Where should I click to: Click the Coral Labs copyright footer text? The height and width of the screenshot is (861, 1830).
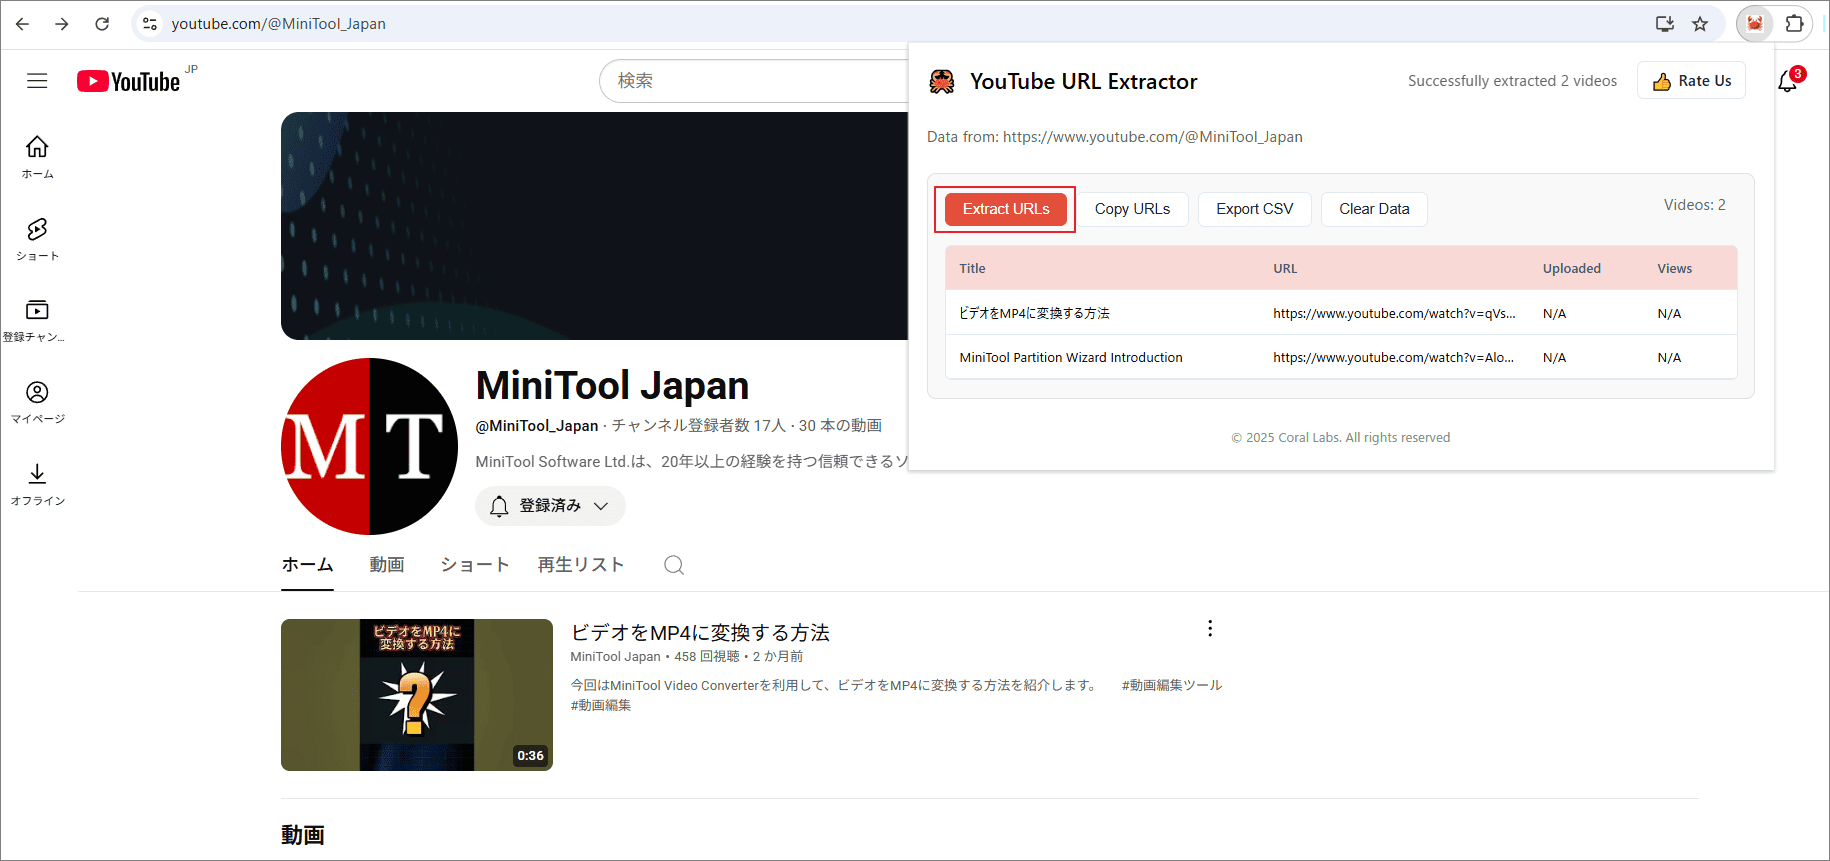click(x=1340, y=438)
